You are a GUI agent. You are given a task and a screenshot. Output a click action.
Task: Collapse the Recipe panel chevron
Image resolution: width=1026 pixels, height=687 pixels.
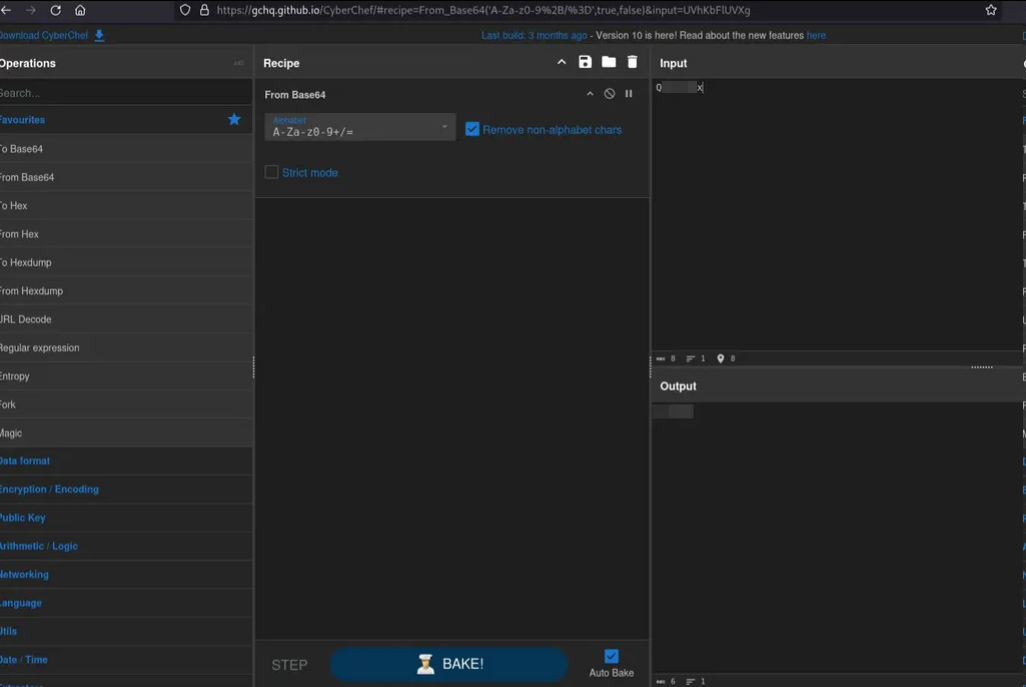561,62
